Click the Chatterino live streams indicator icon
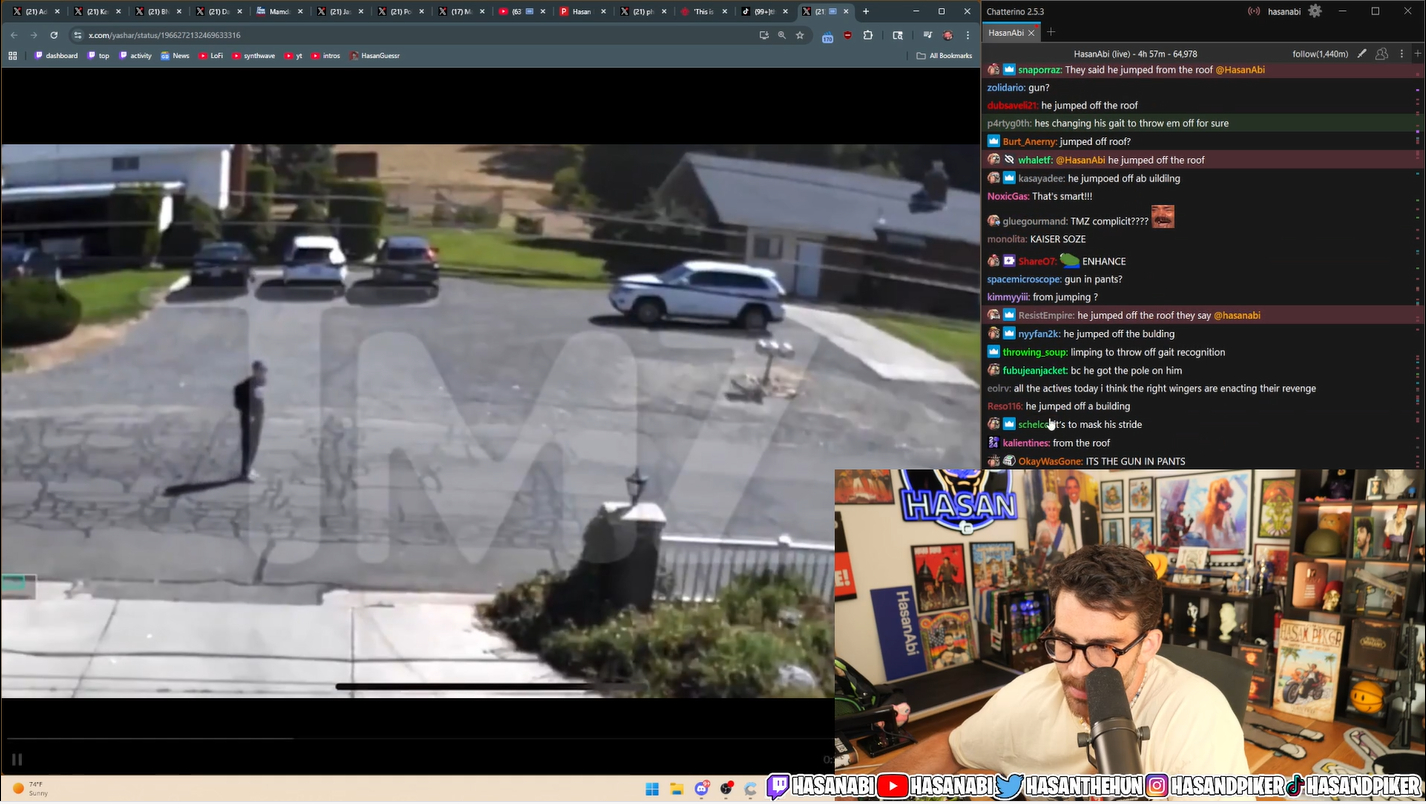The image size is (1426, 804). [1253, 11]
